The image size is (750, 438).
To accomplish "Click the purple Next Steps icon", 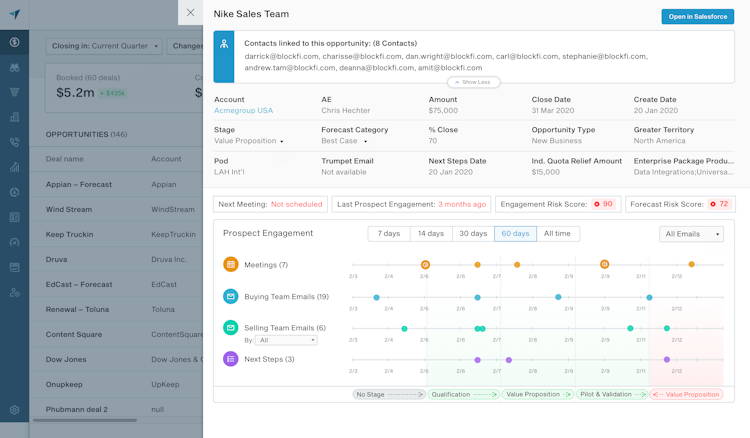I will point(231,359).
